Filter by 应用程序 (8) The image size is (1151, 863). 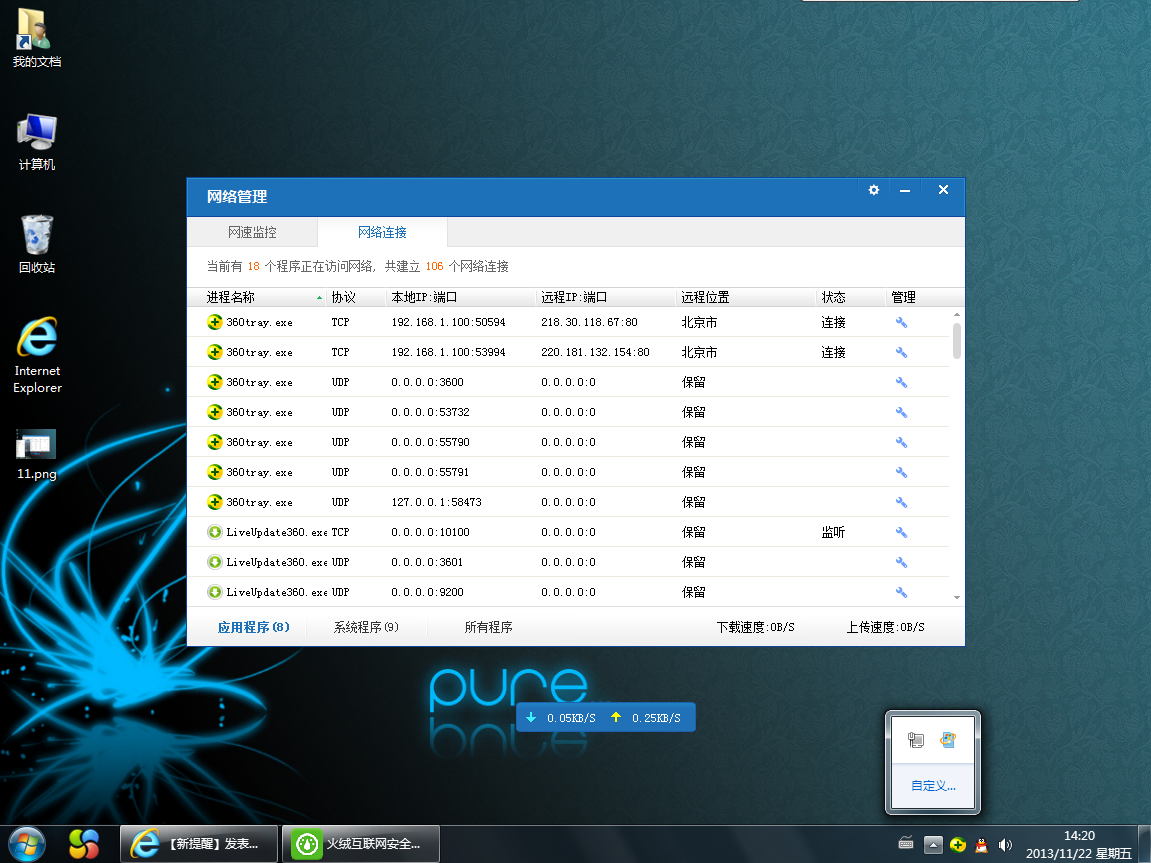click(254, 627)
